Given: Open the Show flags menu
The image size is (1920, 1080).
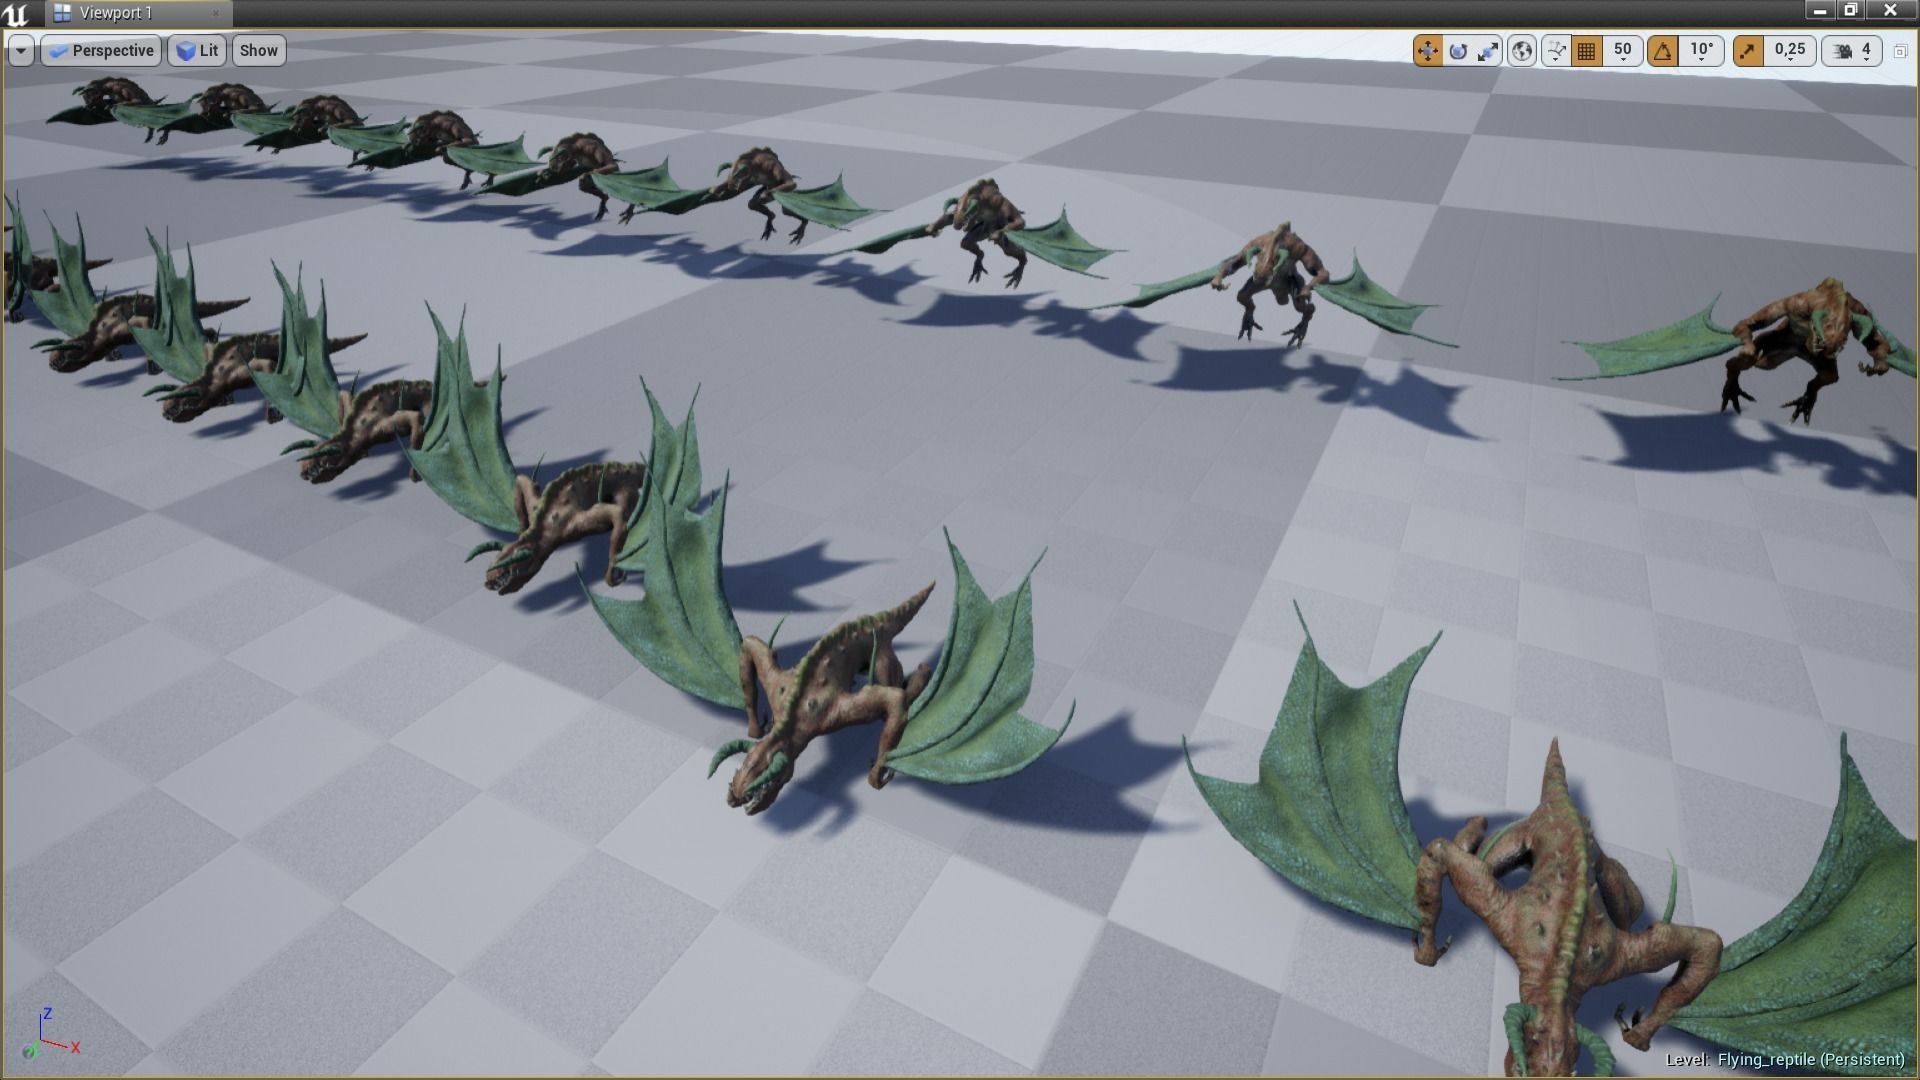Looking at the screenshot, I should tap(258, 50).
